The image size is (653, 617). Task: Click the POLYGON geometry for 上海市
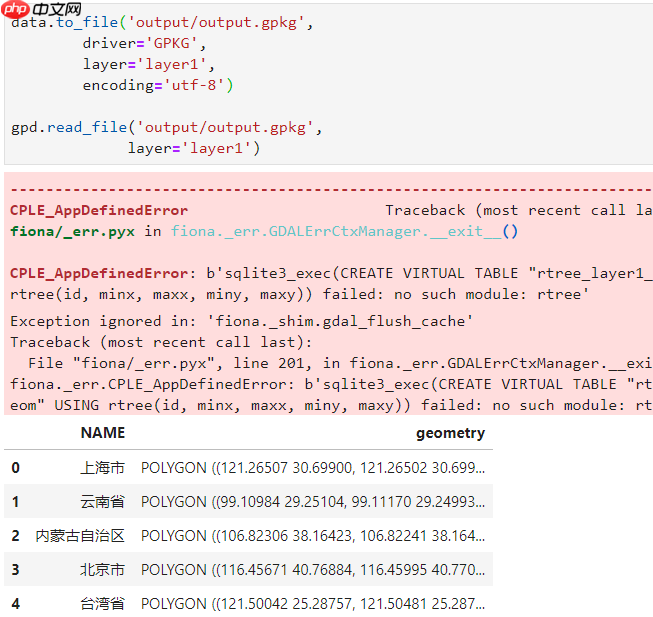pyautogui.click(x=313, y=468)
